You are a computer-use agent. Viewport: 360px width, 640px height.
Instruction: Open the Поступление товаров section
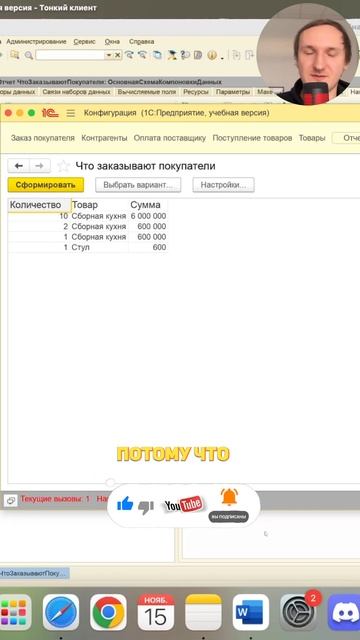pyautogui.click(x=252, y=138)
